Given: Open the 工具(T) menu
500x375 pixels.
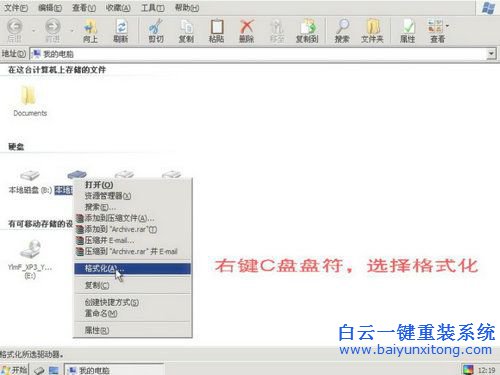Looking at the screenshot, I should [x=152, y=7].
